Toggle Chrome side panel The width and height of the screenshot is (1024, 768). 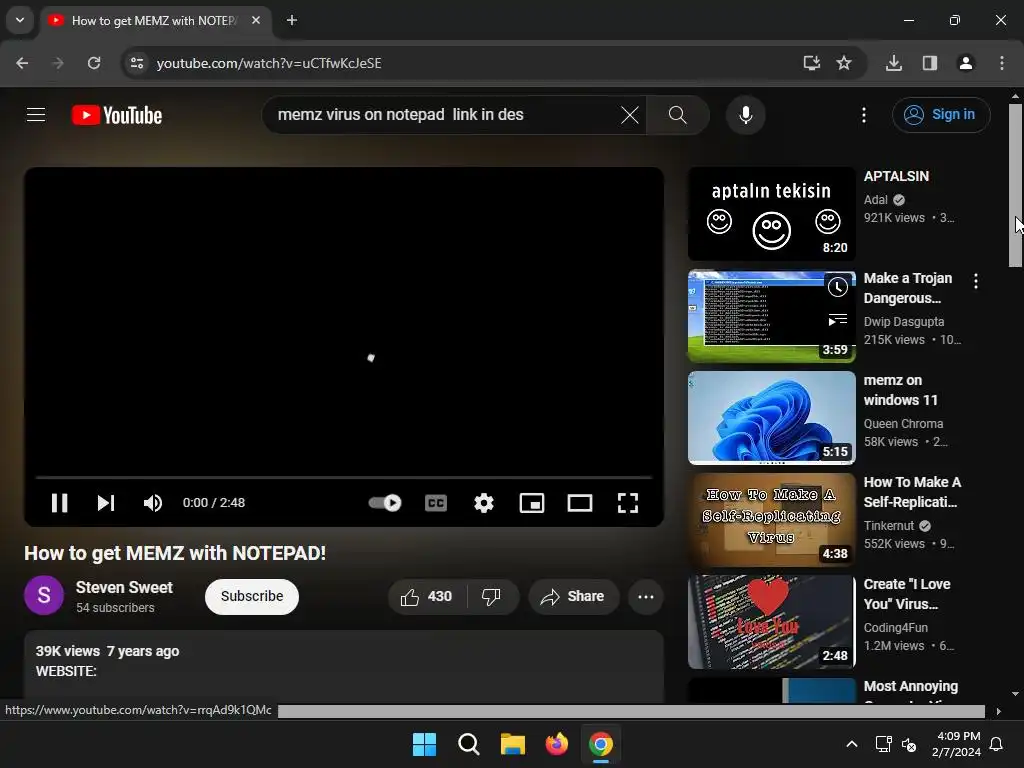tap(929, 63)
